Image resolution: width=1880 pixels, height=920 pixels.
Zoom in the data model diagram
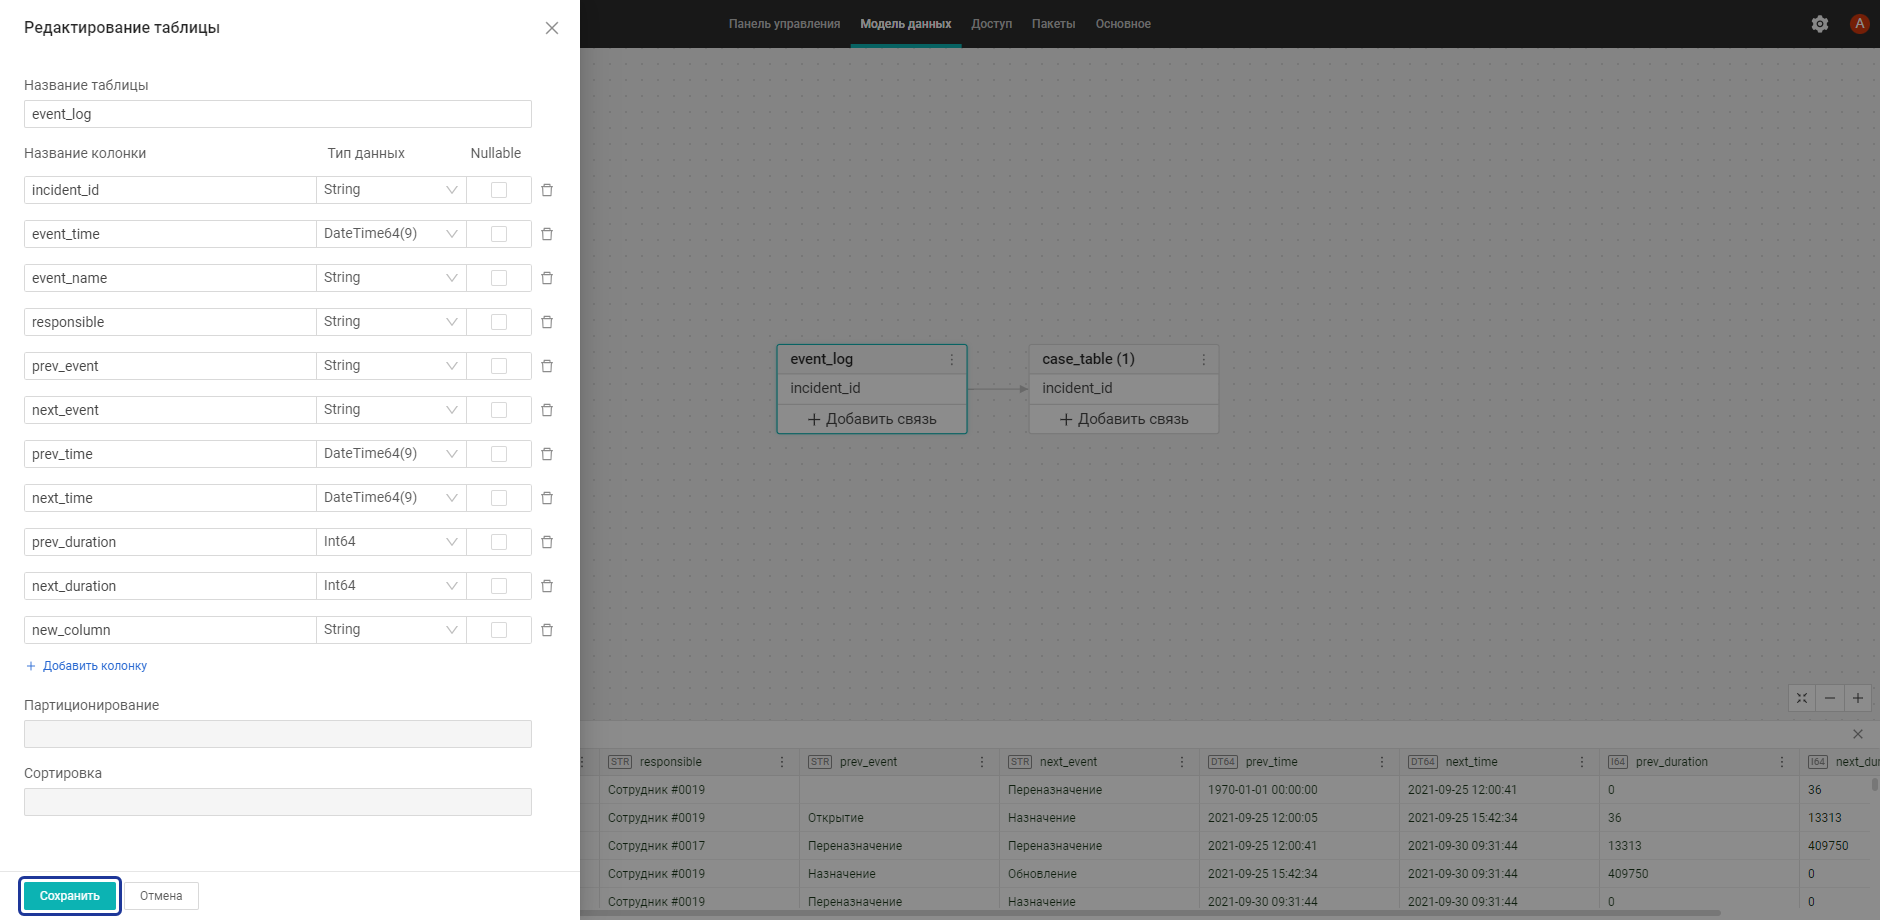1858,698
